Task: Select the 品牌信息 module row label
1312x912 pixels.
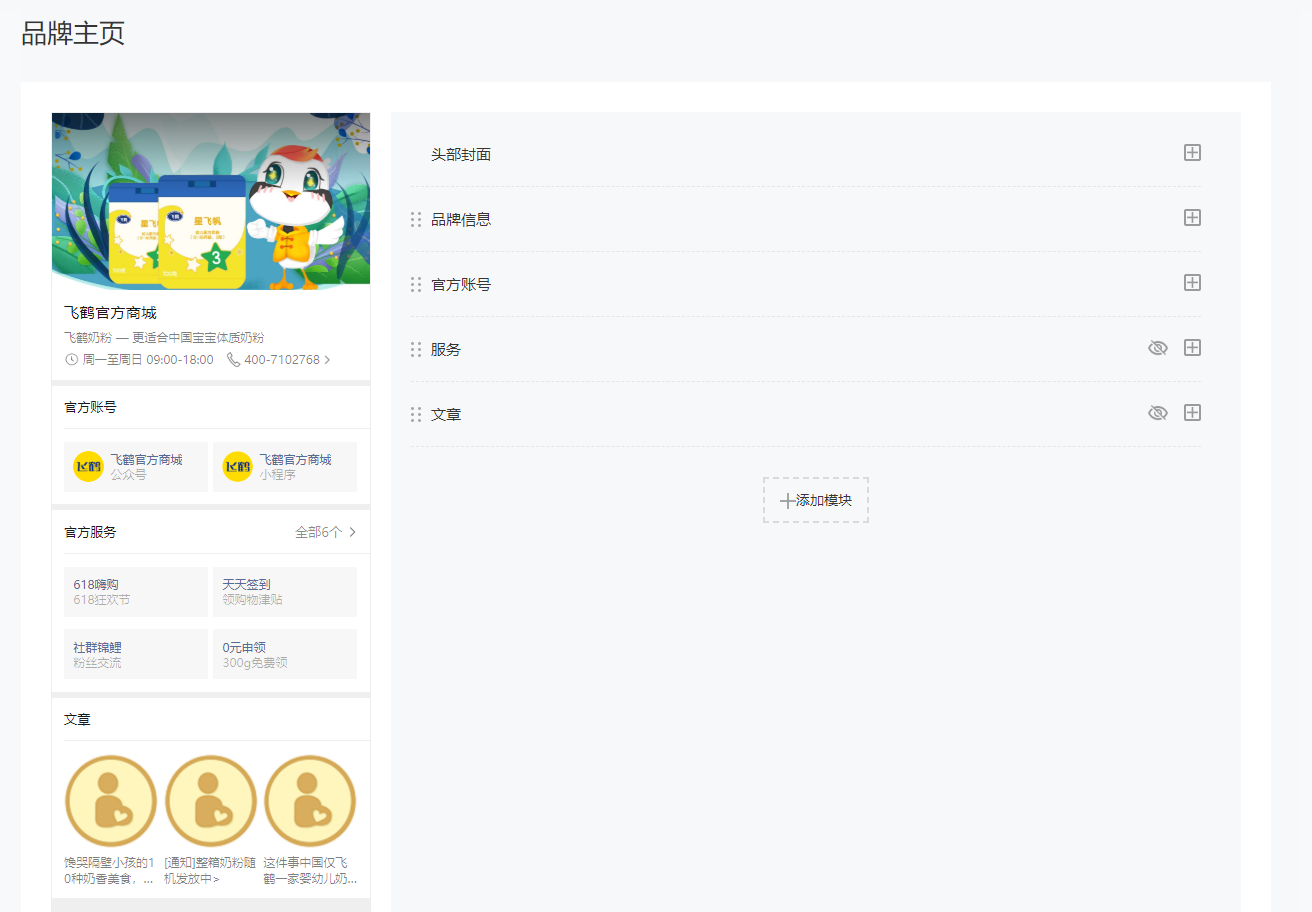Action: [x=461, y=220]
